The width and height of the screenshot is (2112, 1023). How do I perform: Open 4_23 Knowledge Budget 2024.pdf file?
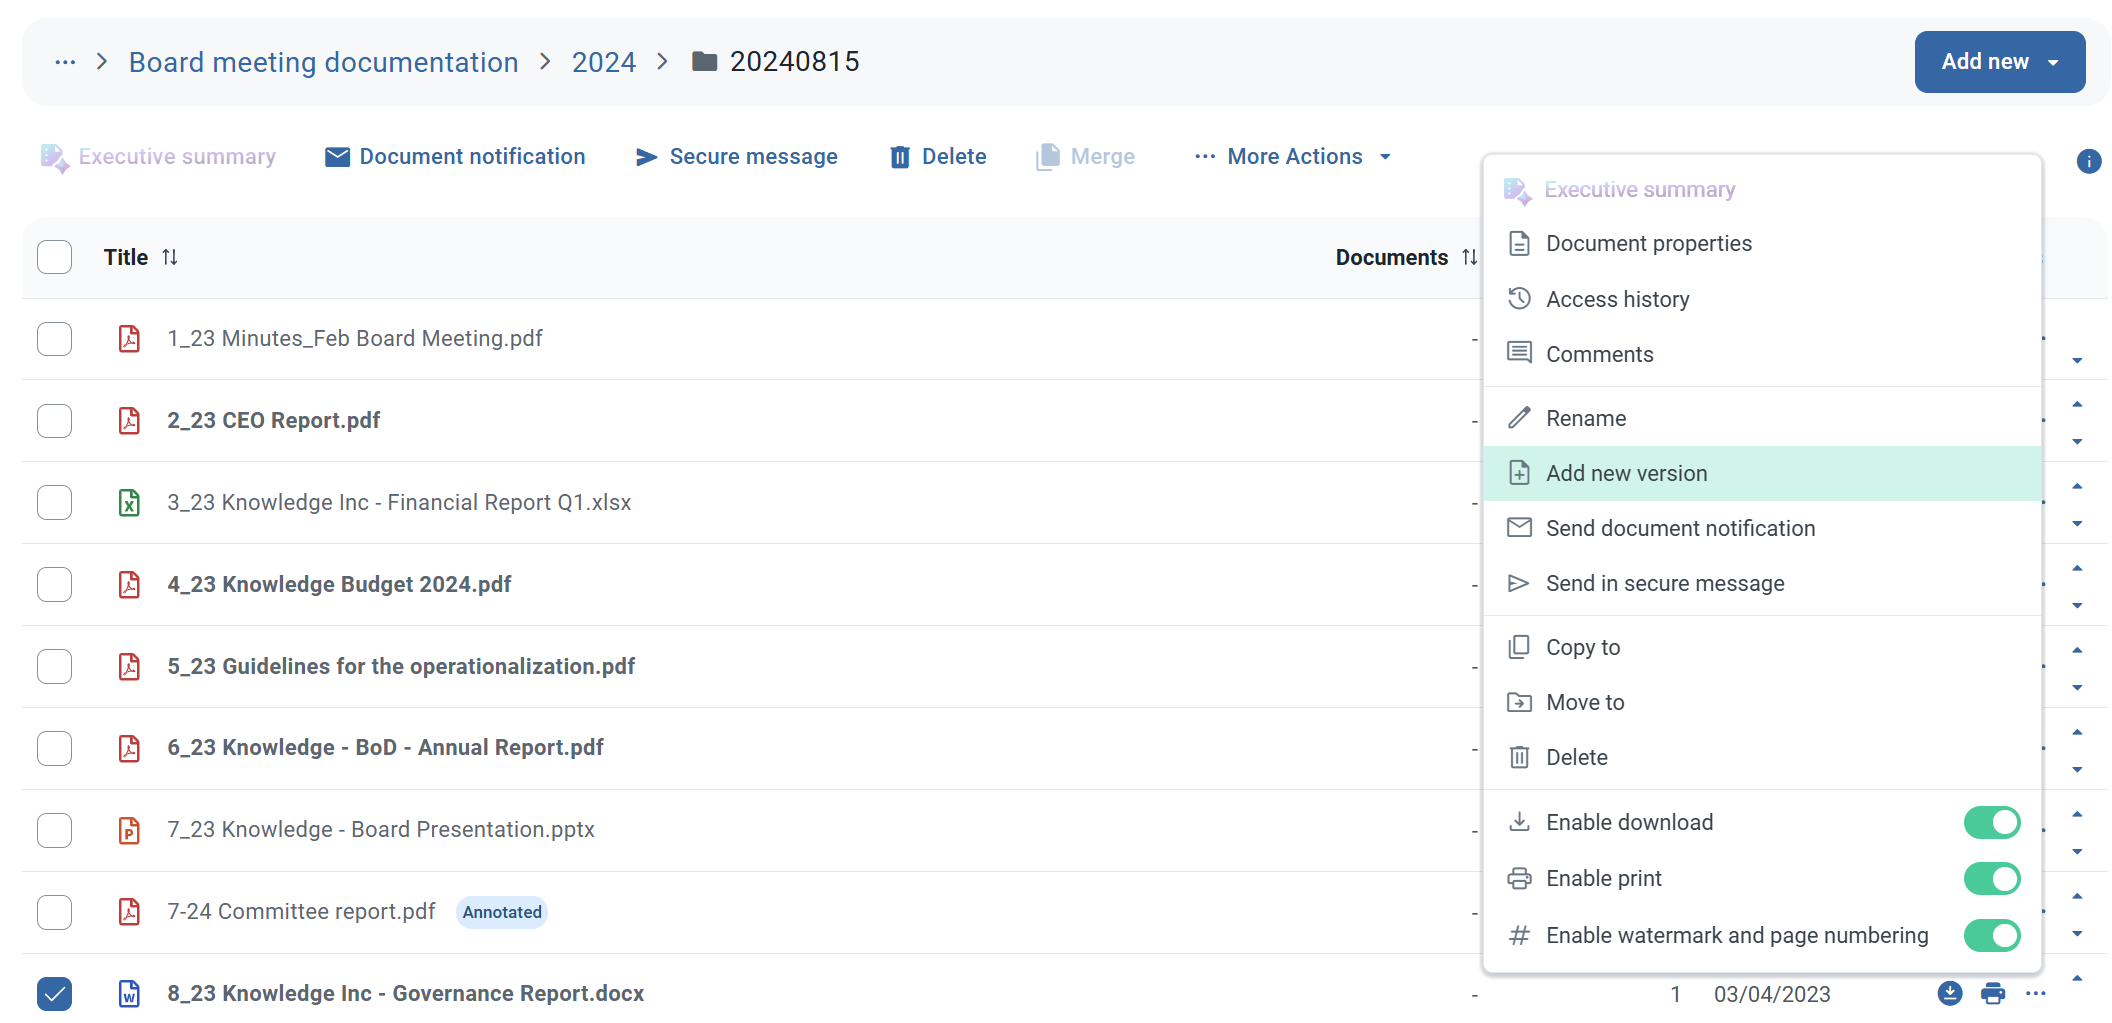pyautogui.click(x=339, y=584)
